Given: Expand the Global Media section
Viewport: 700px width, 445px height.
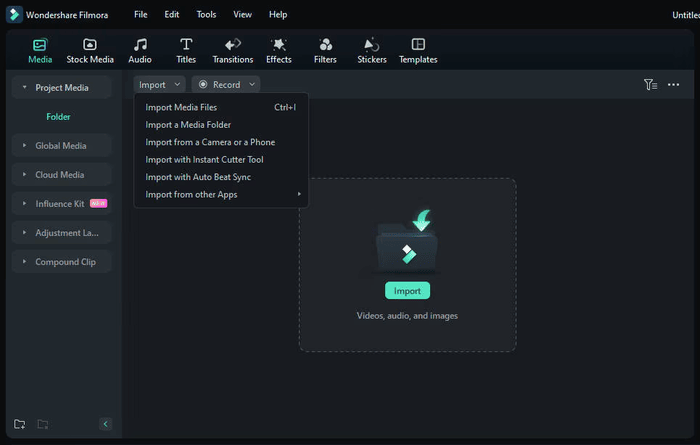Looking at the screenshot, I should (x=62, y=146).
